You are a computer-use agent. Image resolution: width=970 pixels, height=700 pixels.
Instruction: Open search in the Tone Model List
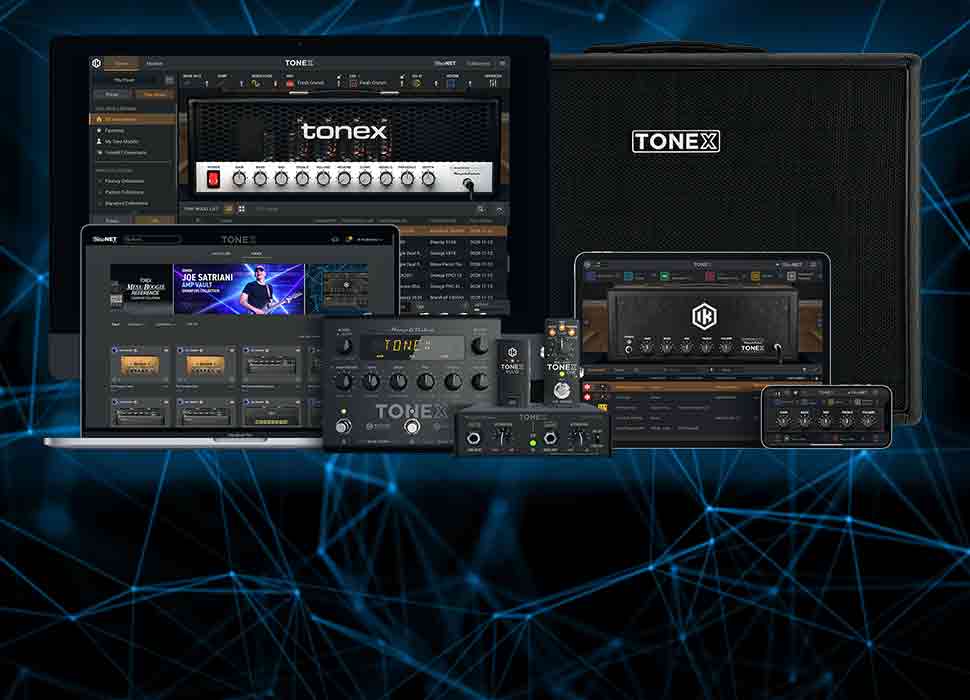(483, 209)
